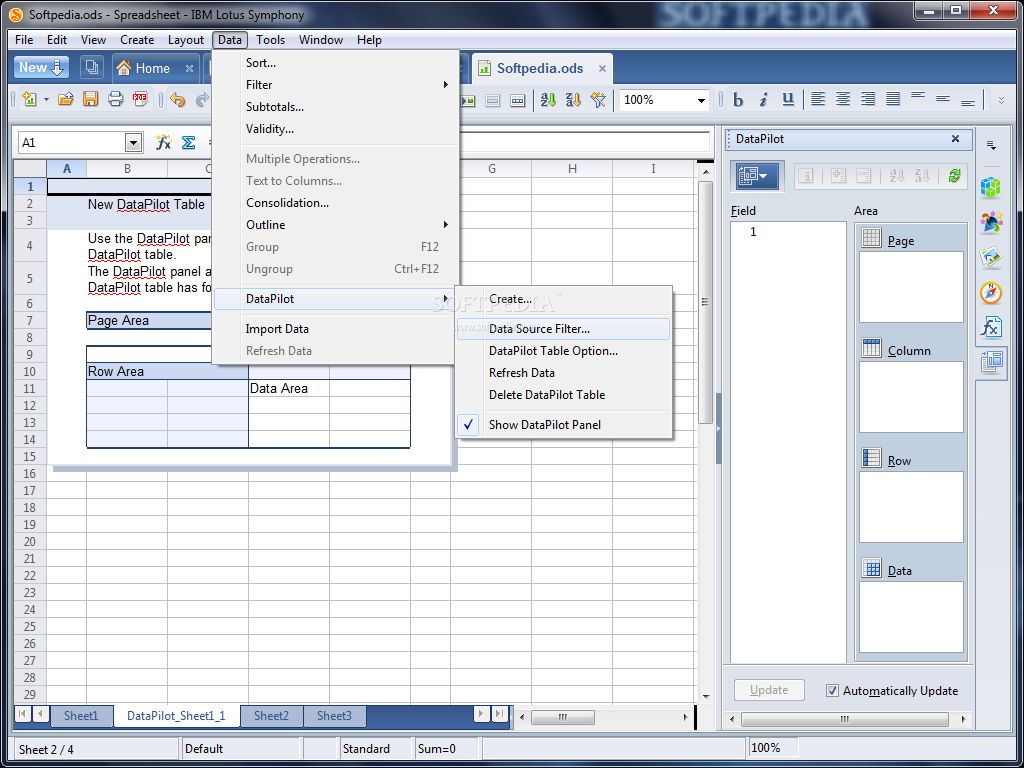Center align text in toolbar

pos(842,99)
